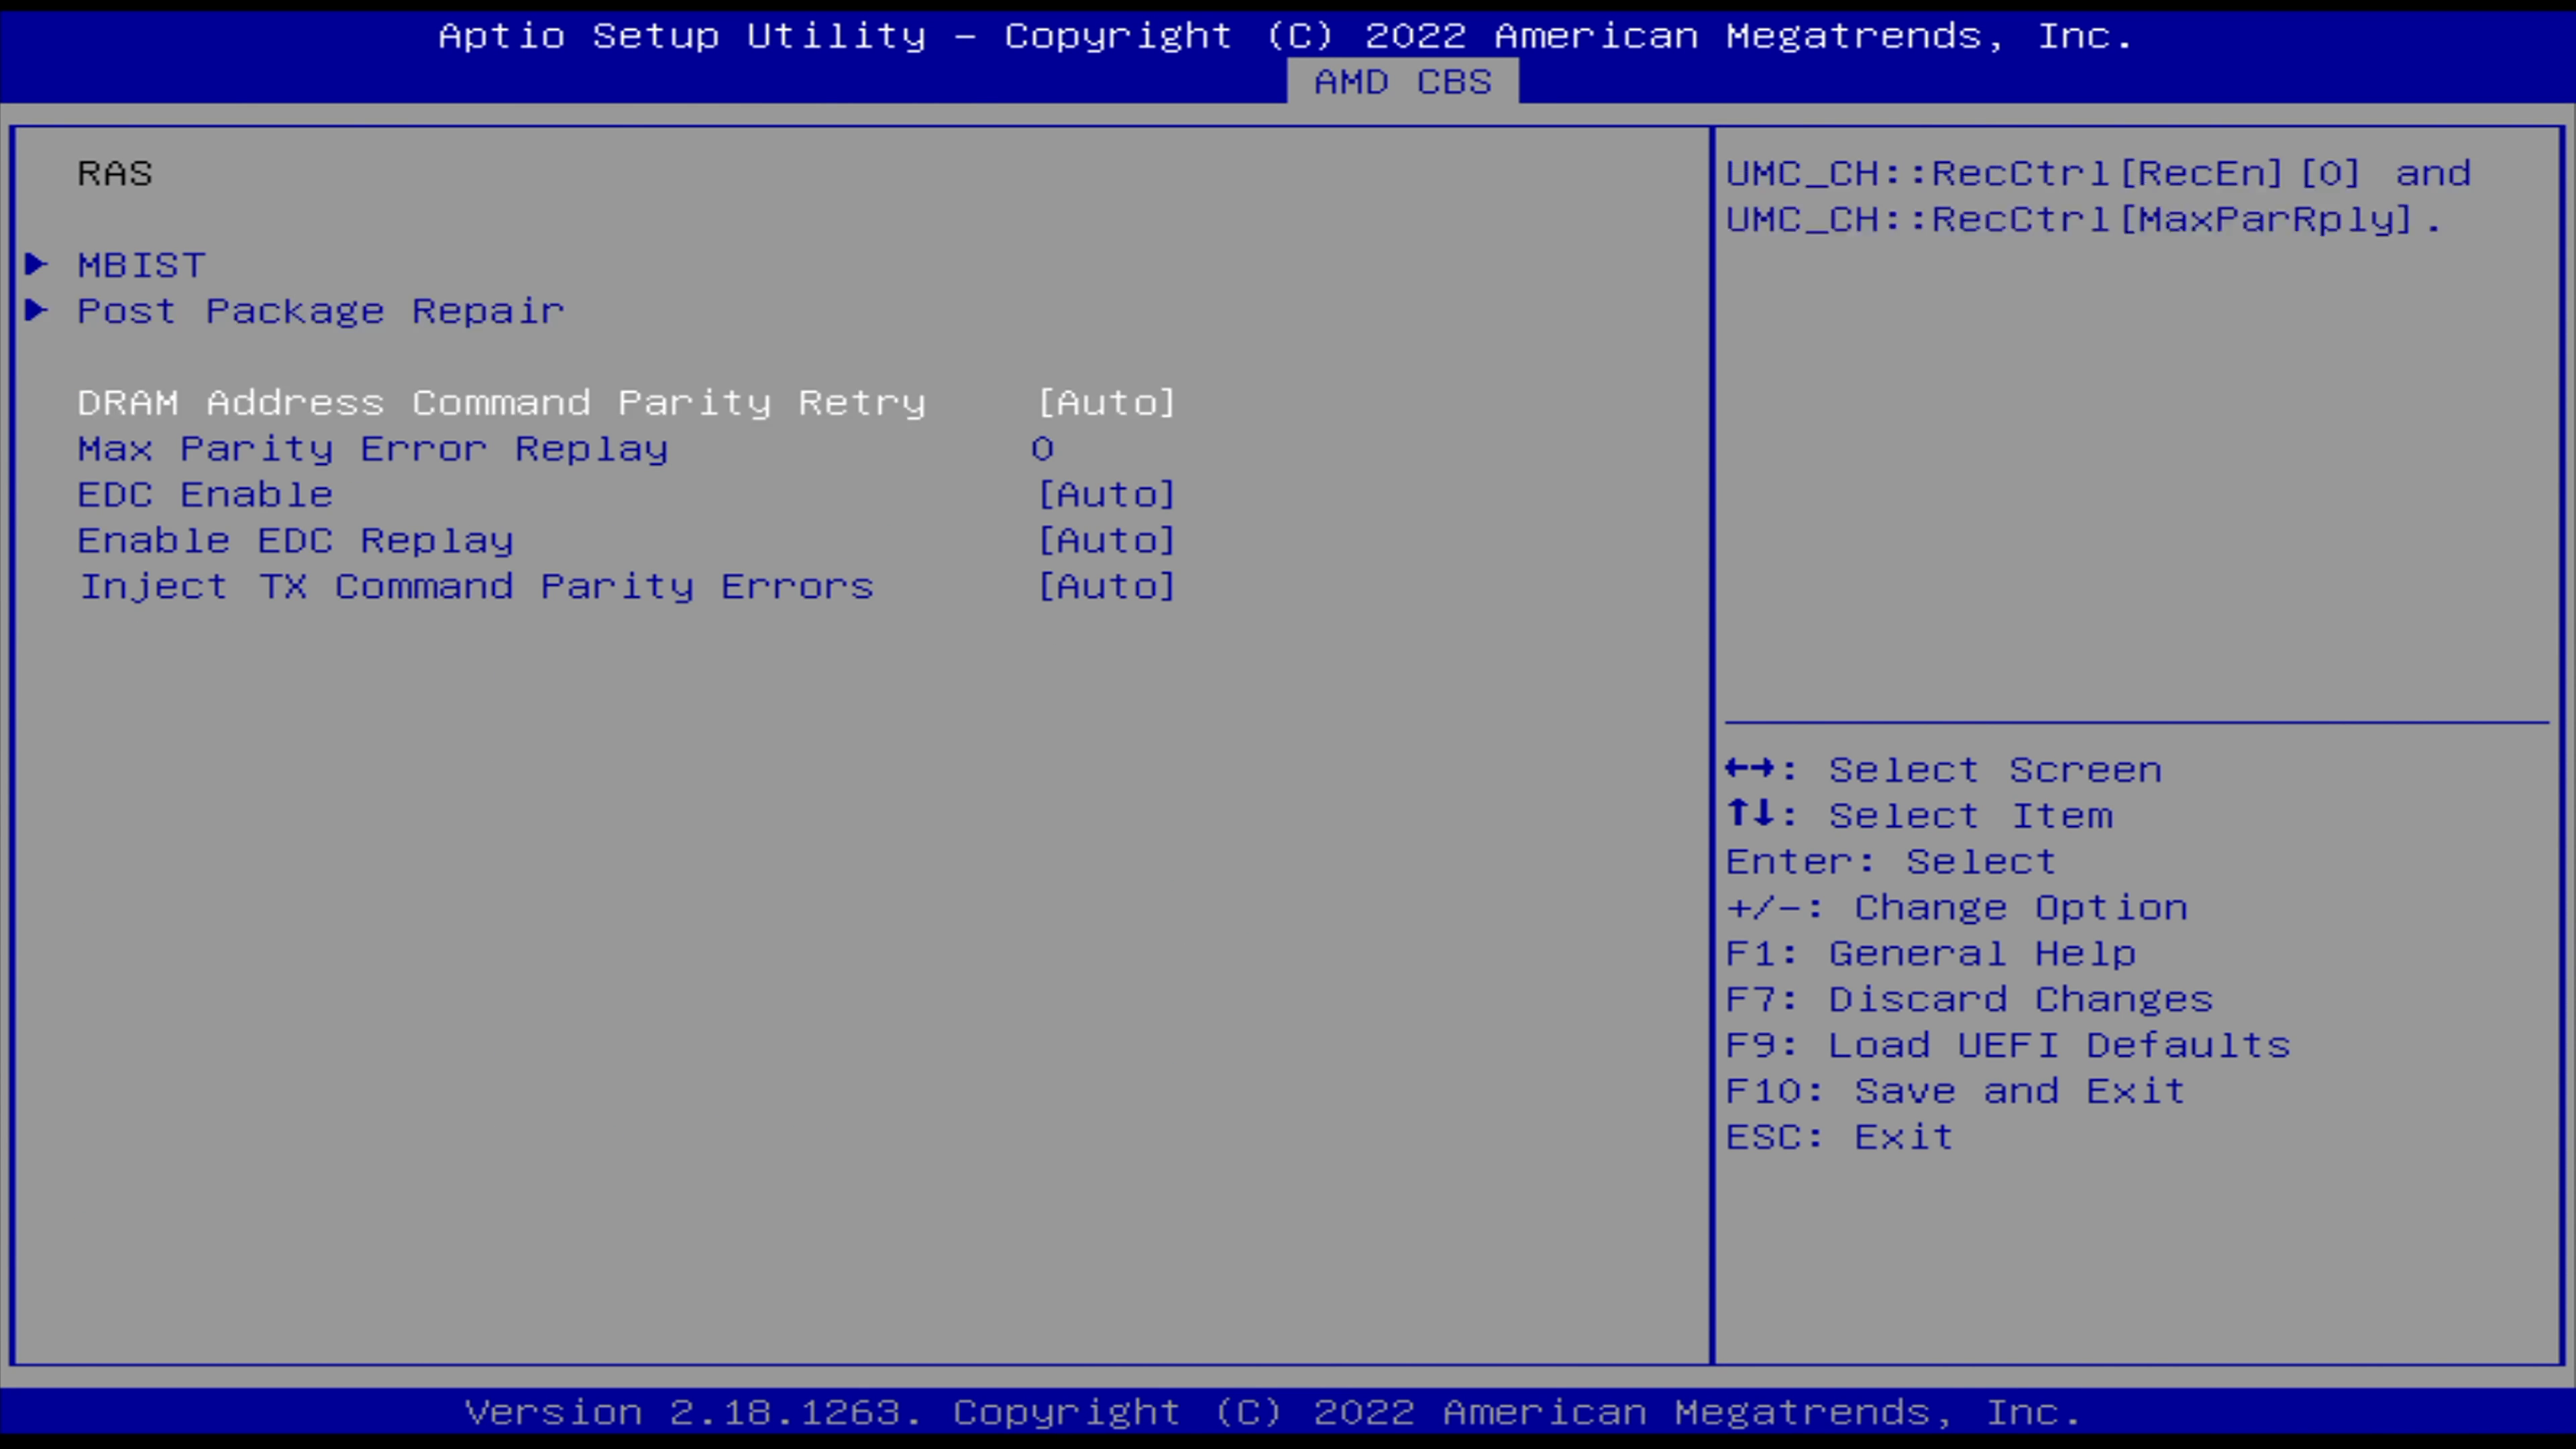Click the F10: Save and Exit hint
The image size is (2576, 1449).
(1956, 1091)
